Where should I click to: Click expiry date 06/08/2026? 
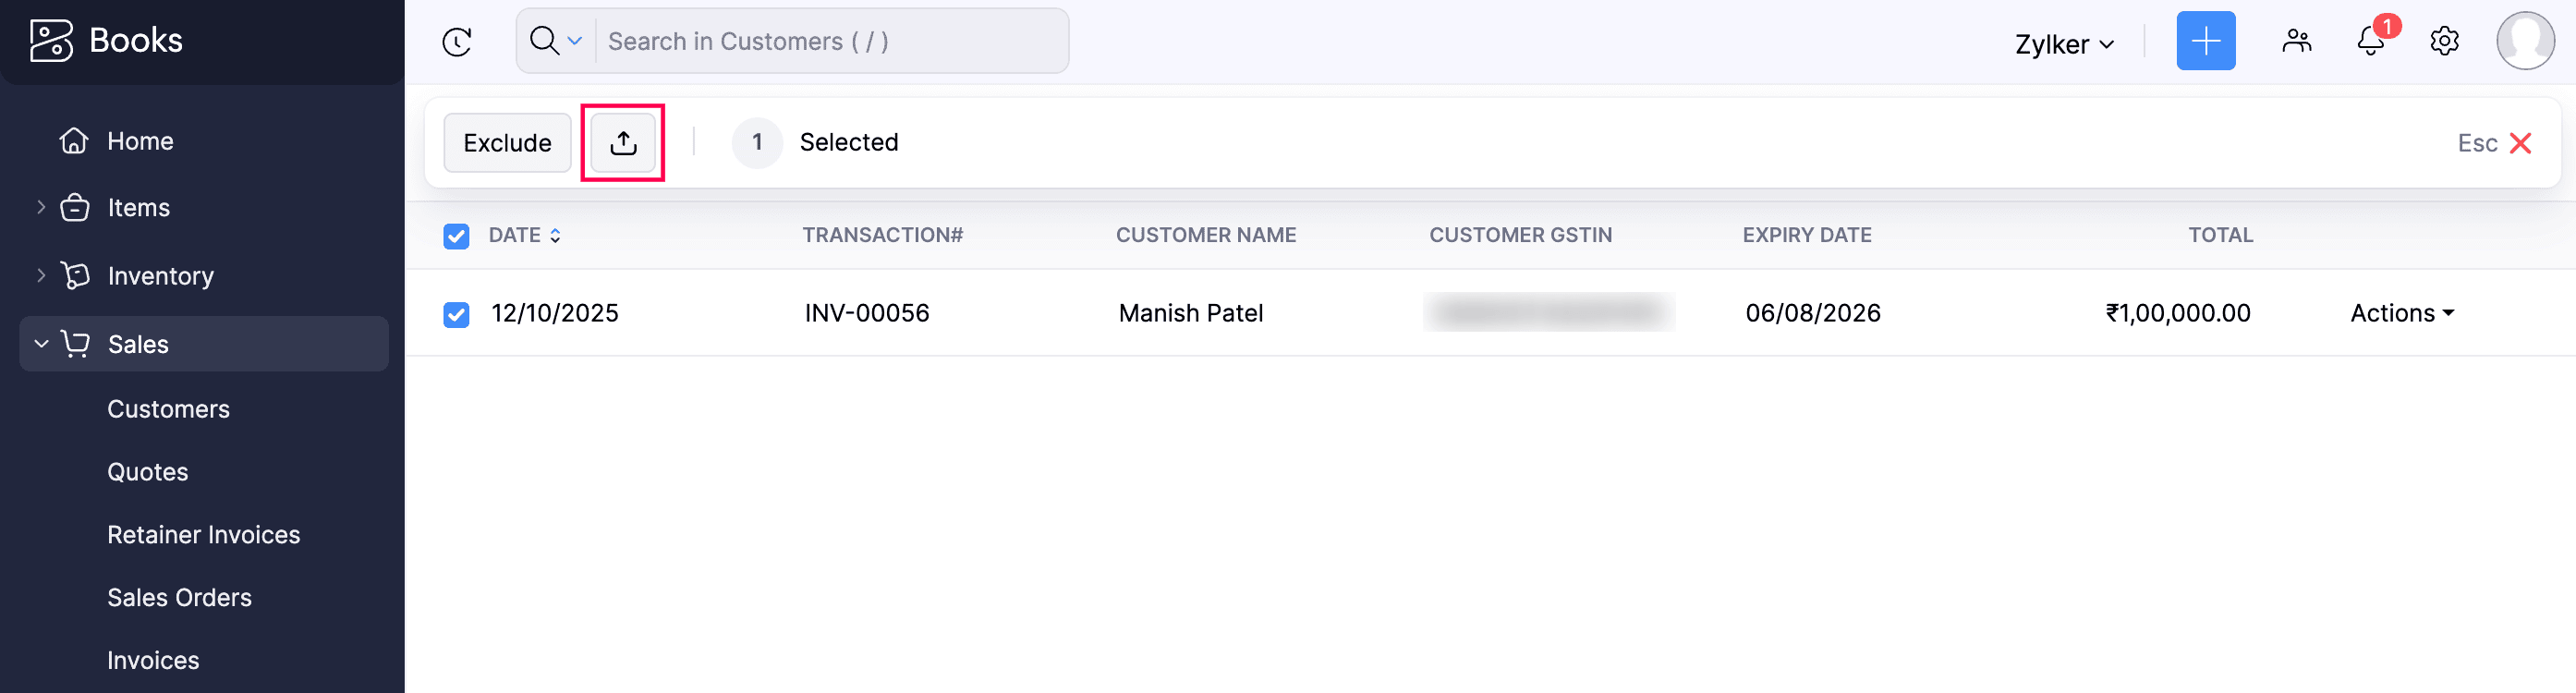(x=1812, y=313)
